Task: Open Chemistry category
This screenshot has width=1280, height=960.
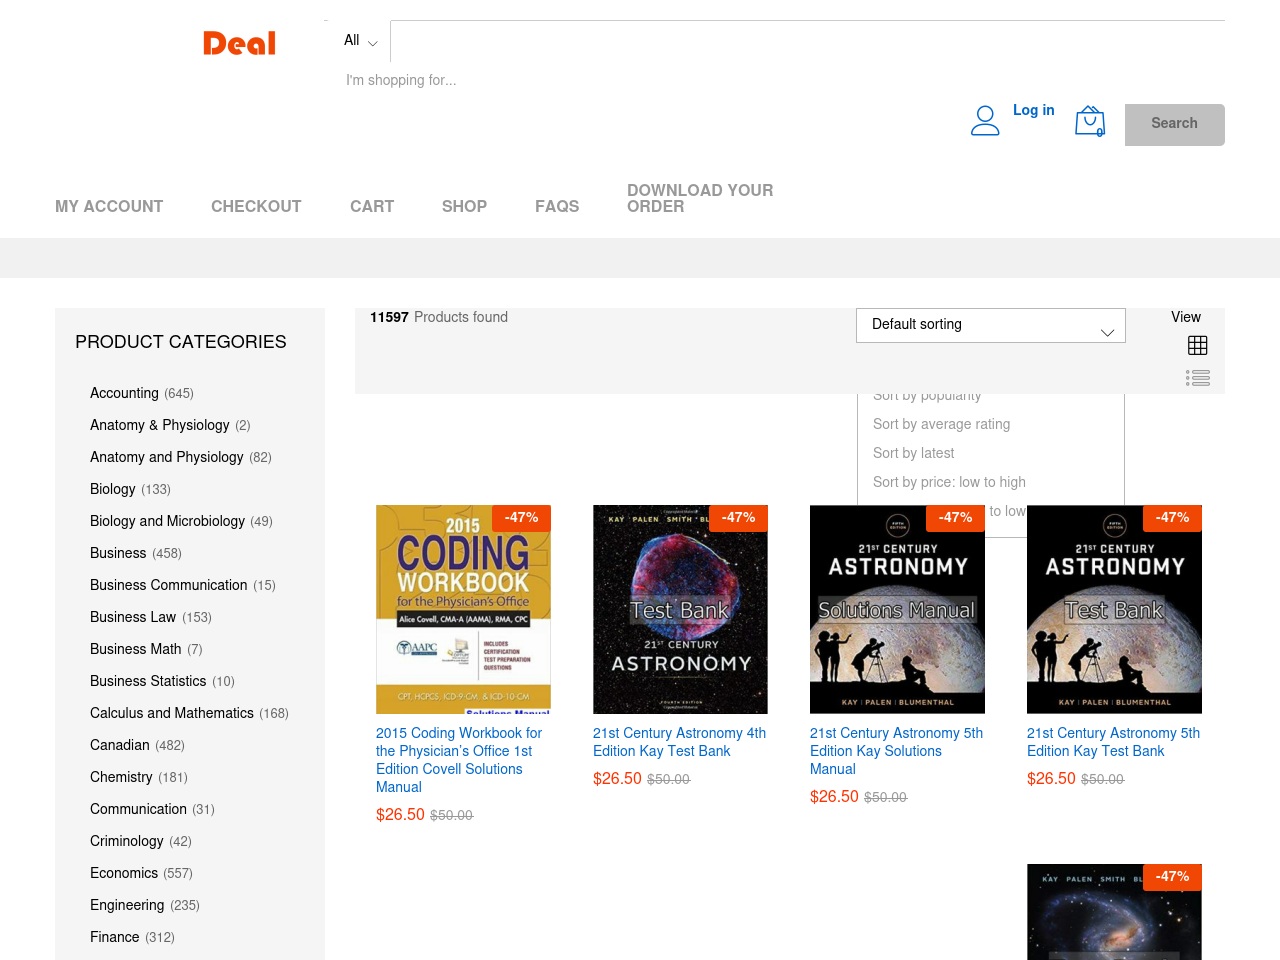Action: tap(121, 777)
